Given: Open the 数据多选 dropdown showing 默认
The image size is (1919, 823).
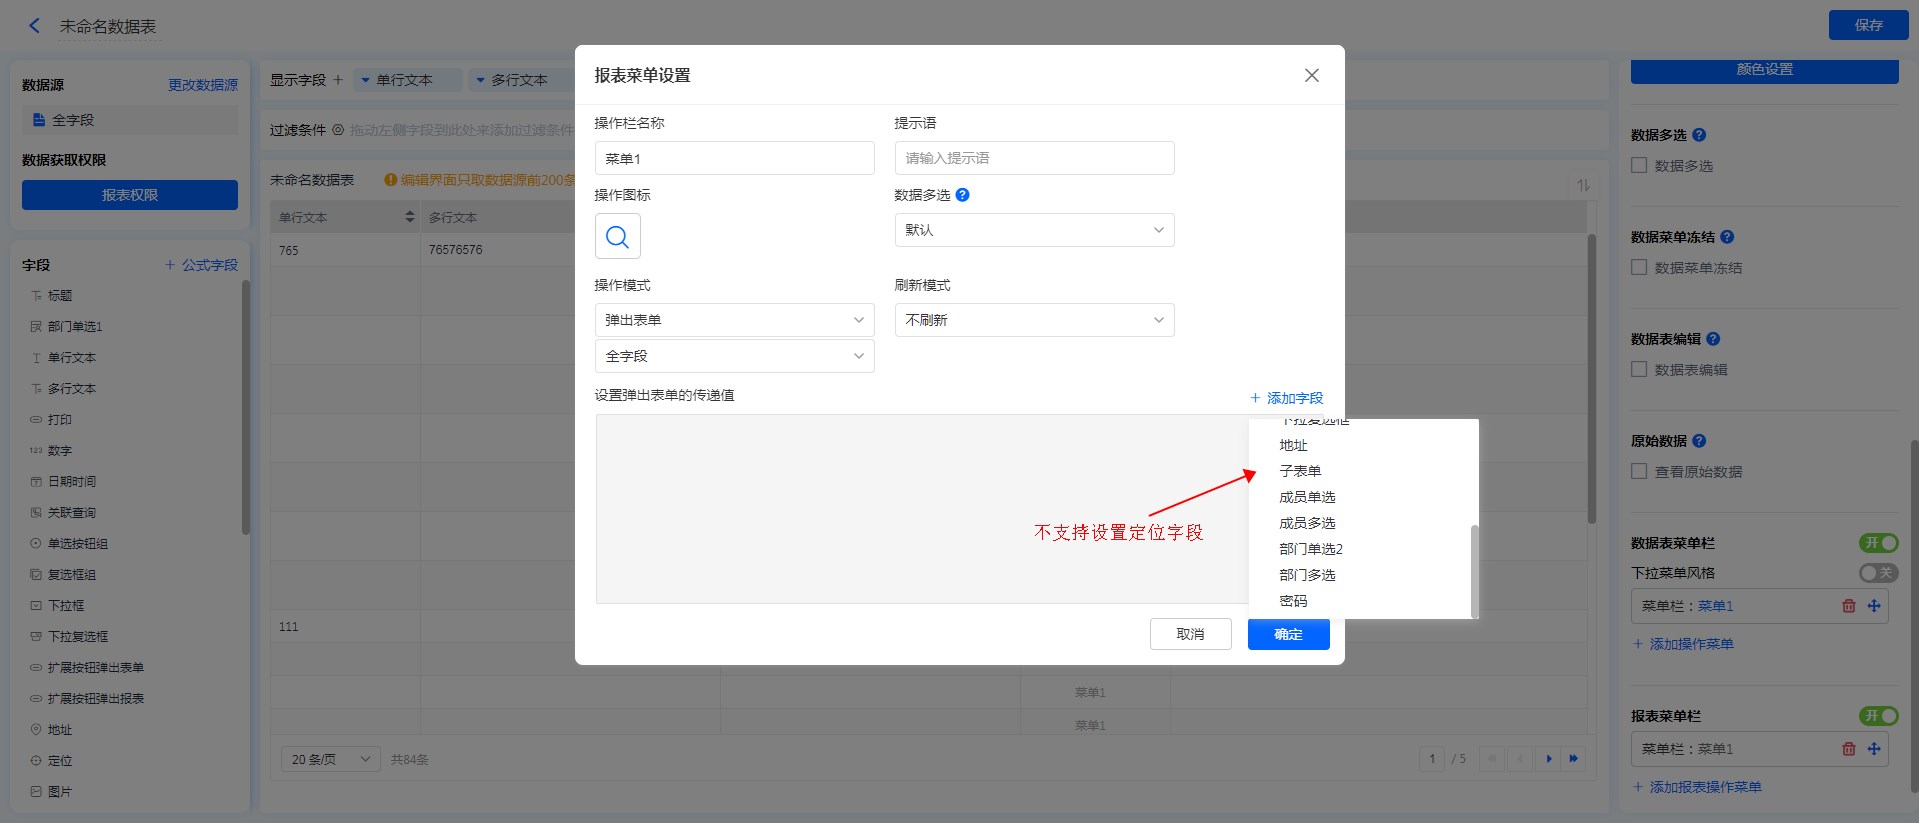Looking at the screenshot, I should tap(1034, 230).
